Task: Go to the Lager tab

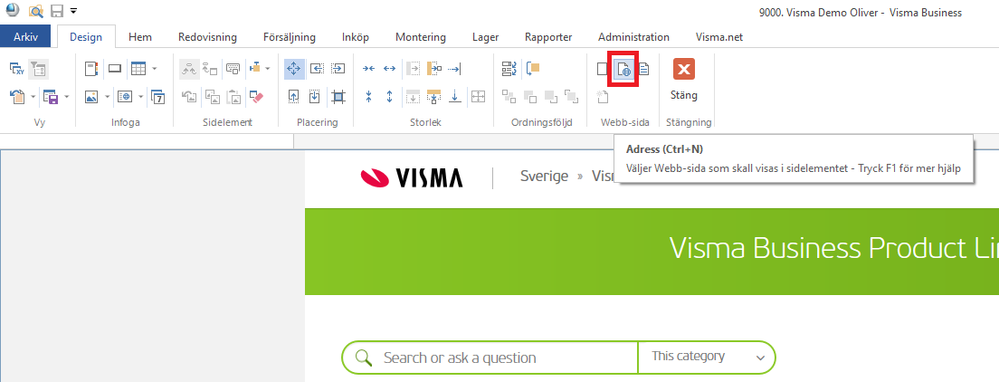Action: [x=485, y=38]
